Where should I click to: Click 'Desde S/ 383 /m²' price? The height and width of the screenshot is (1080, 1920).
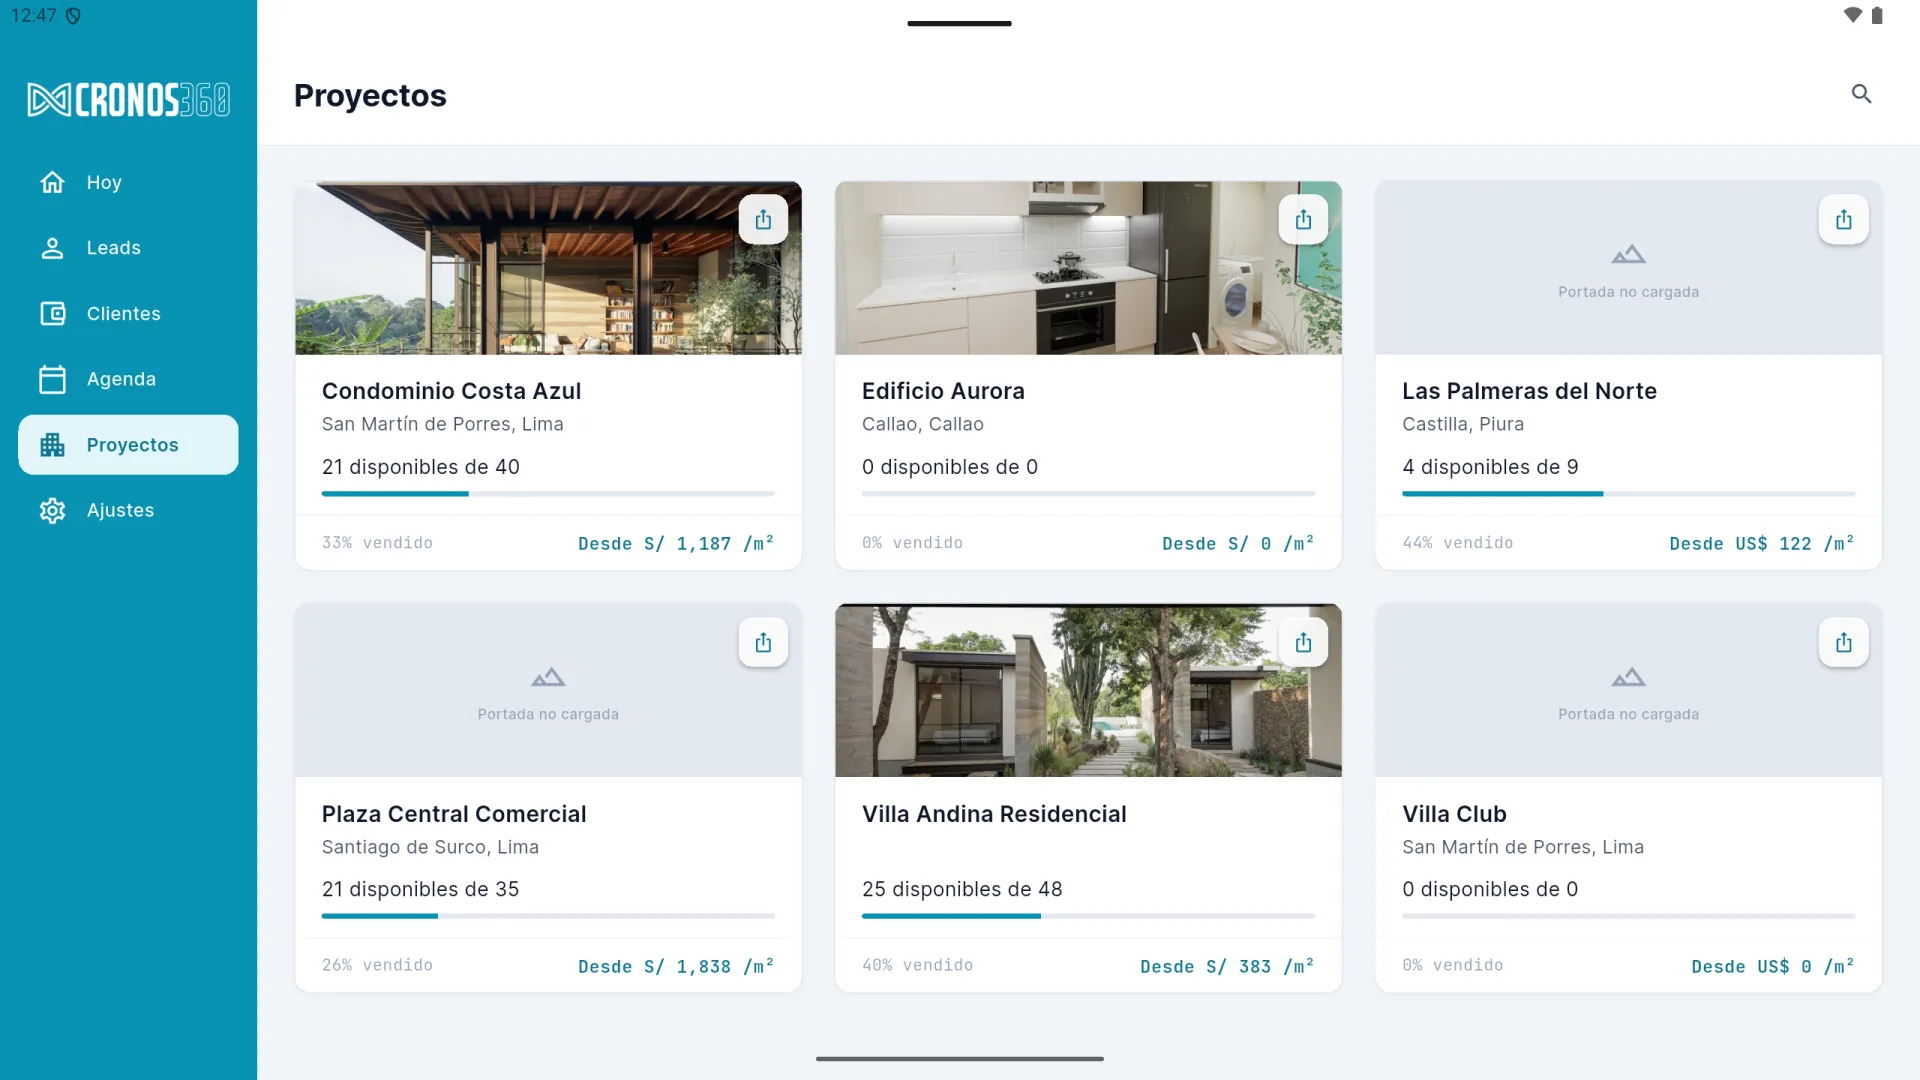pyautogui.click(x=1227, y=966)
